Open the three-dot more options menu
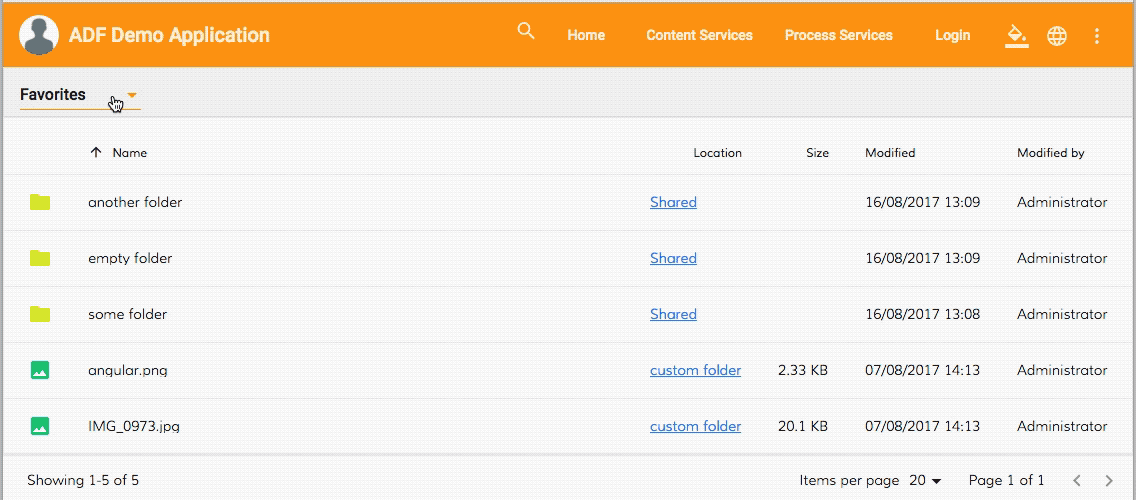1136x500 pixels. 1096,36
